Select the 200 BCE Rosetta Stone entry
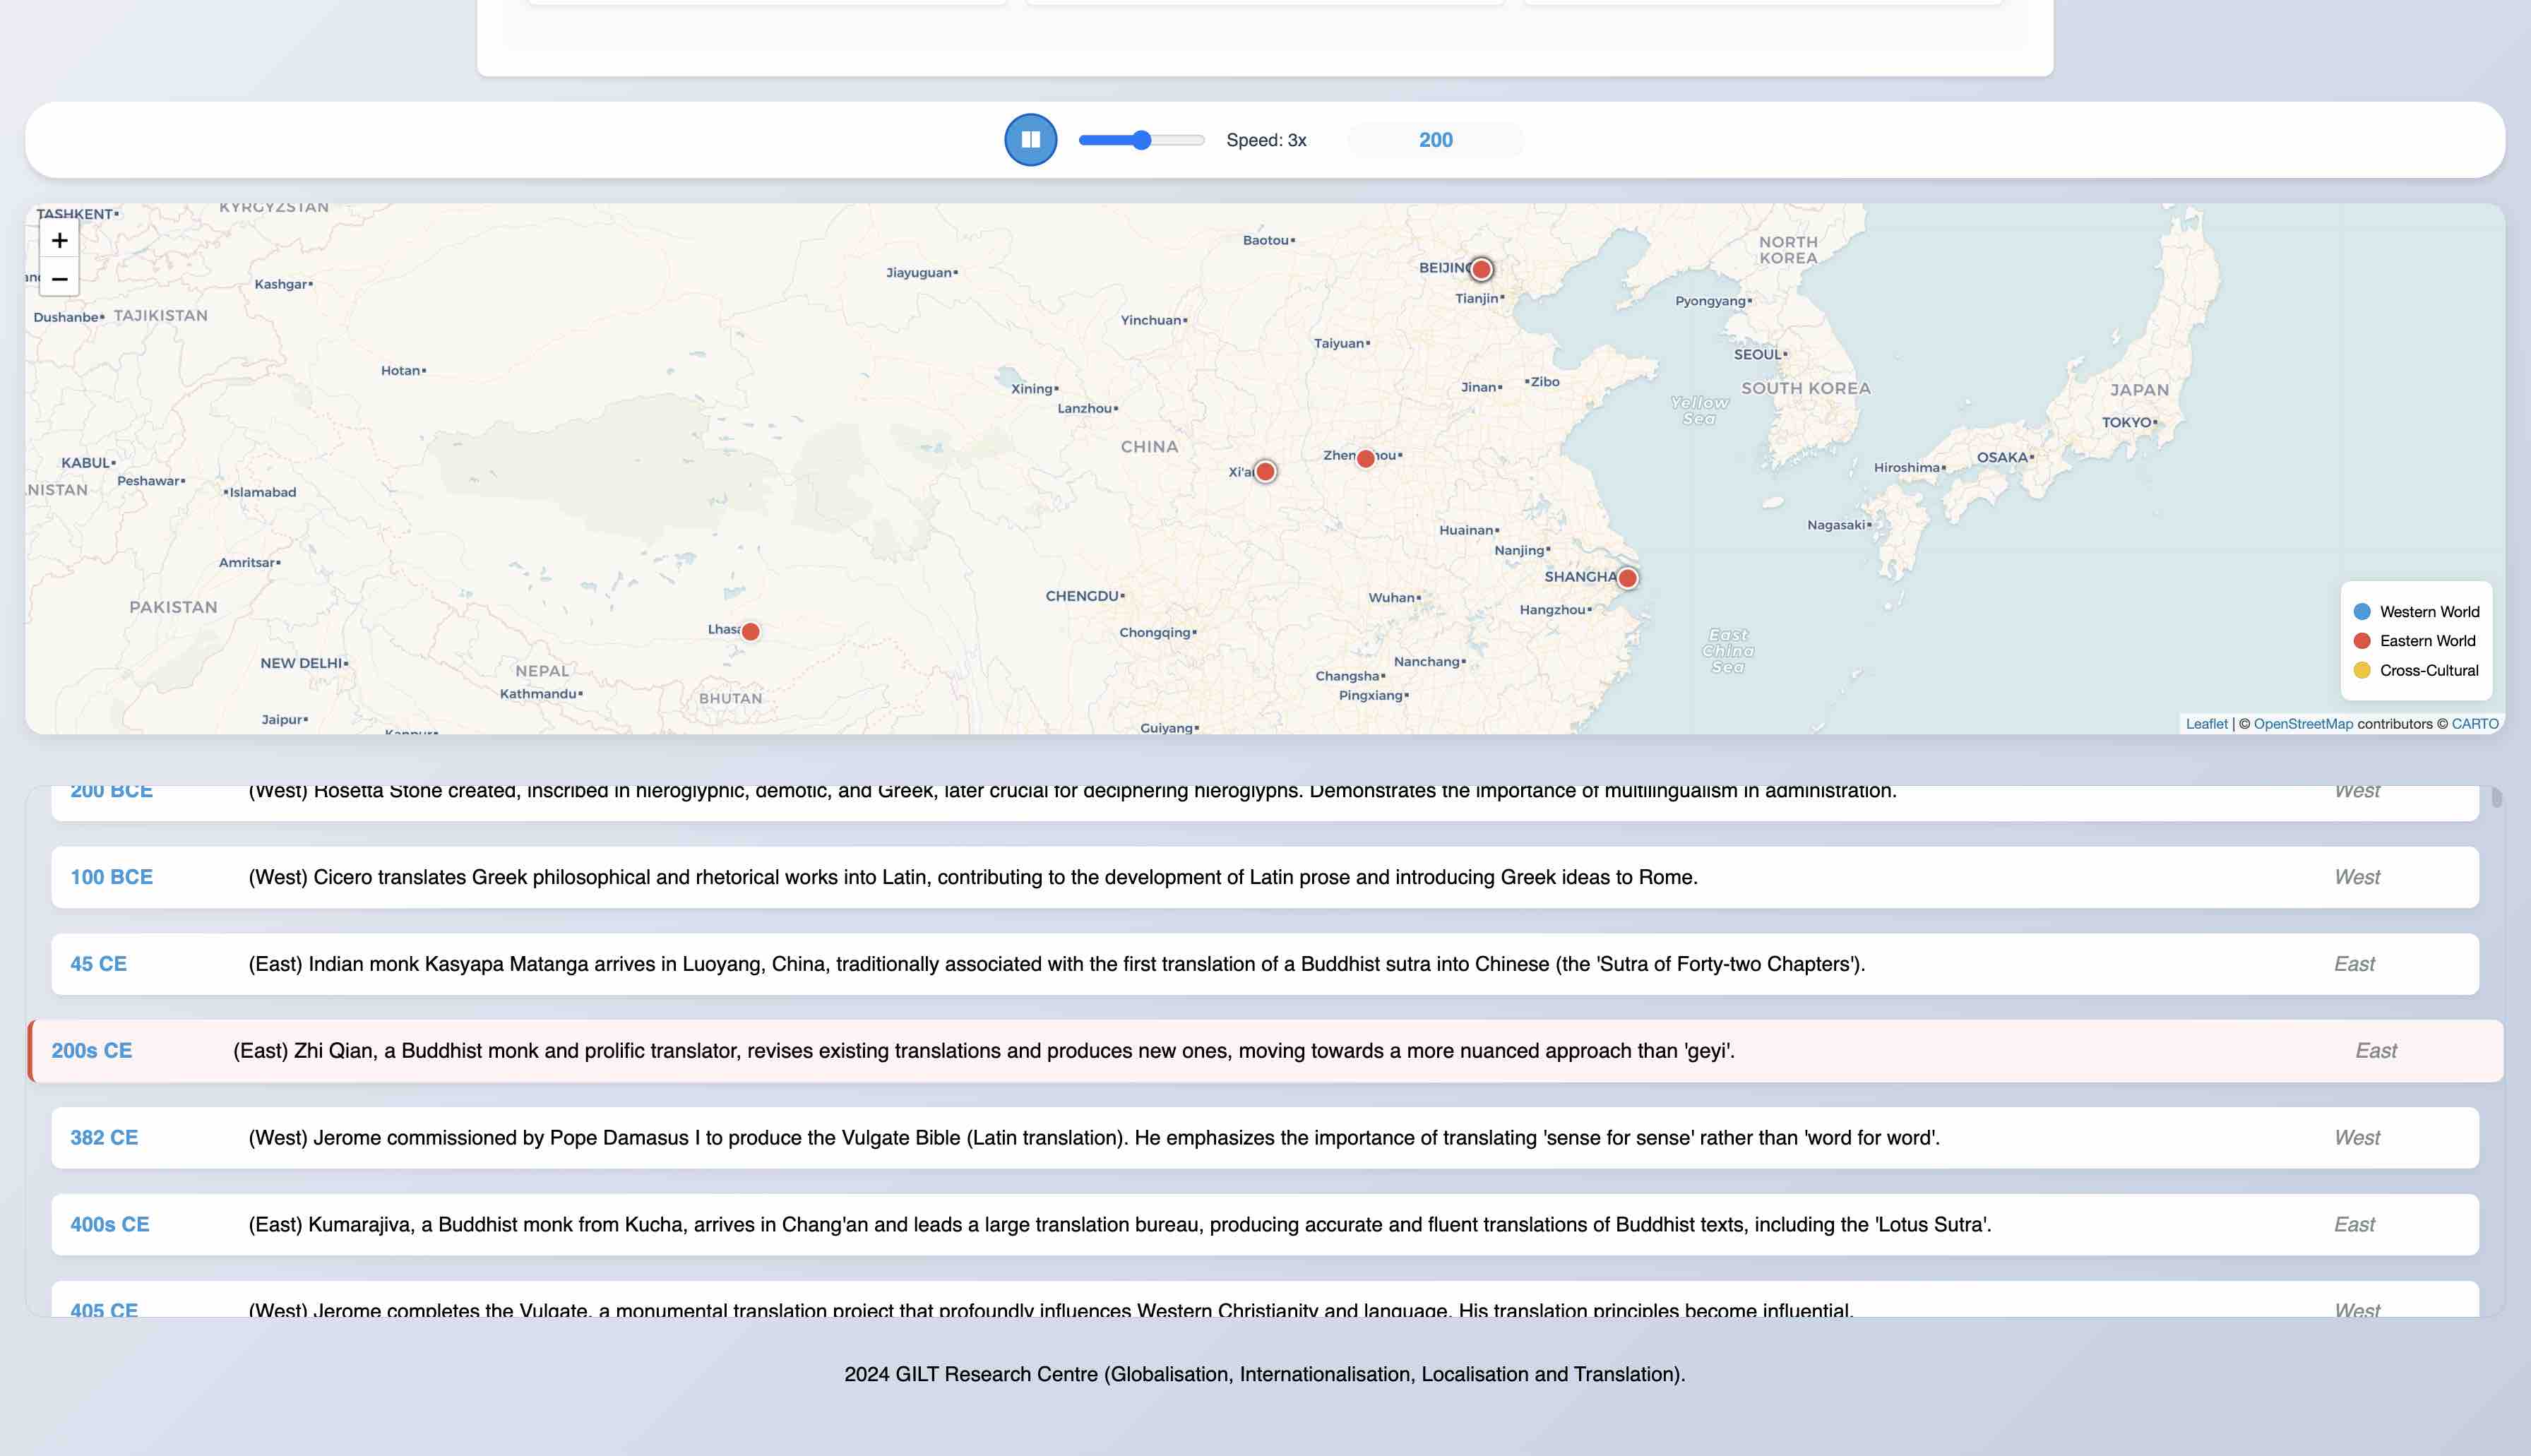This screenshot has height=1456, width=2531. tap(1265, 803)
